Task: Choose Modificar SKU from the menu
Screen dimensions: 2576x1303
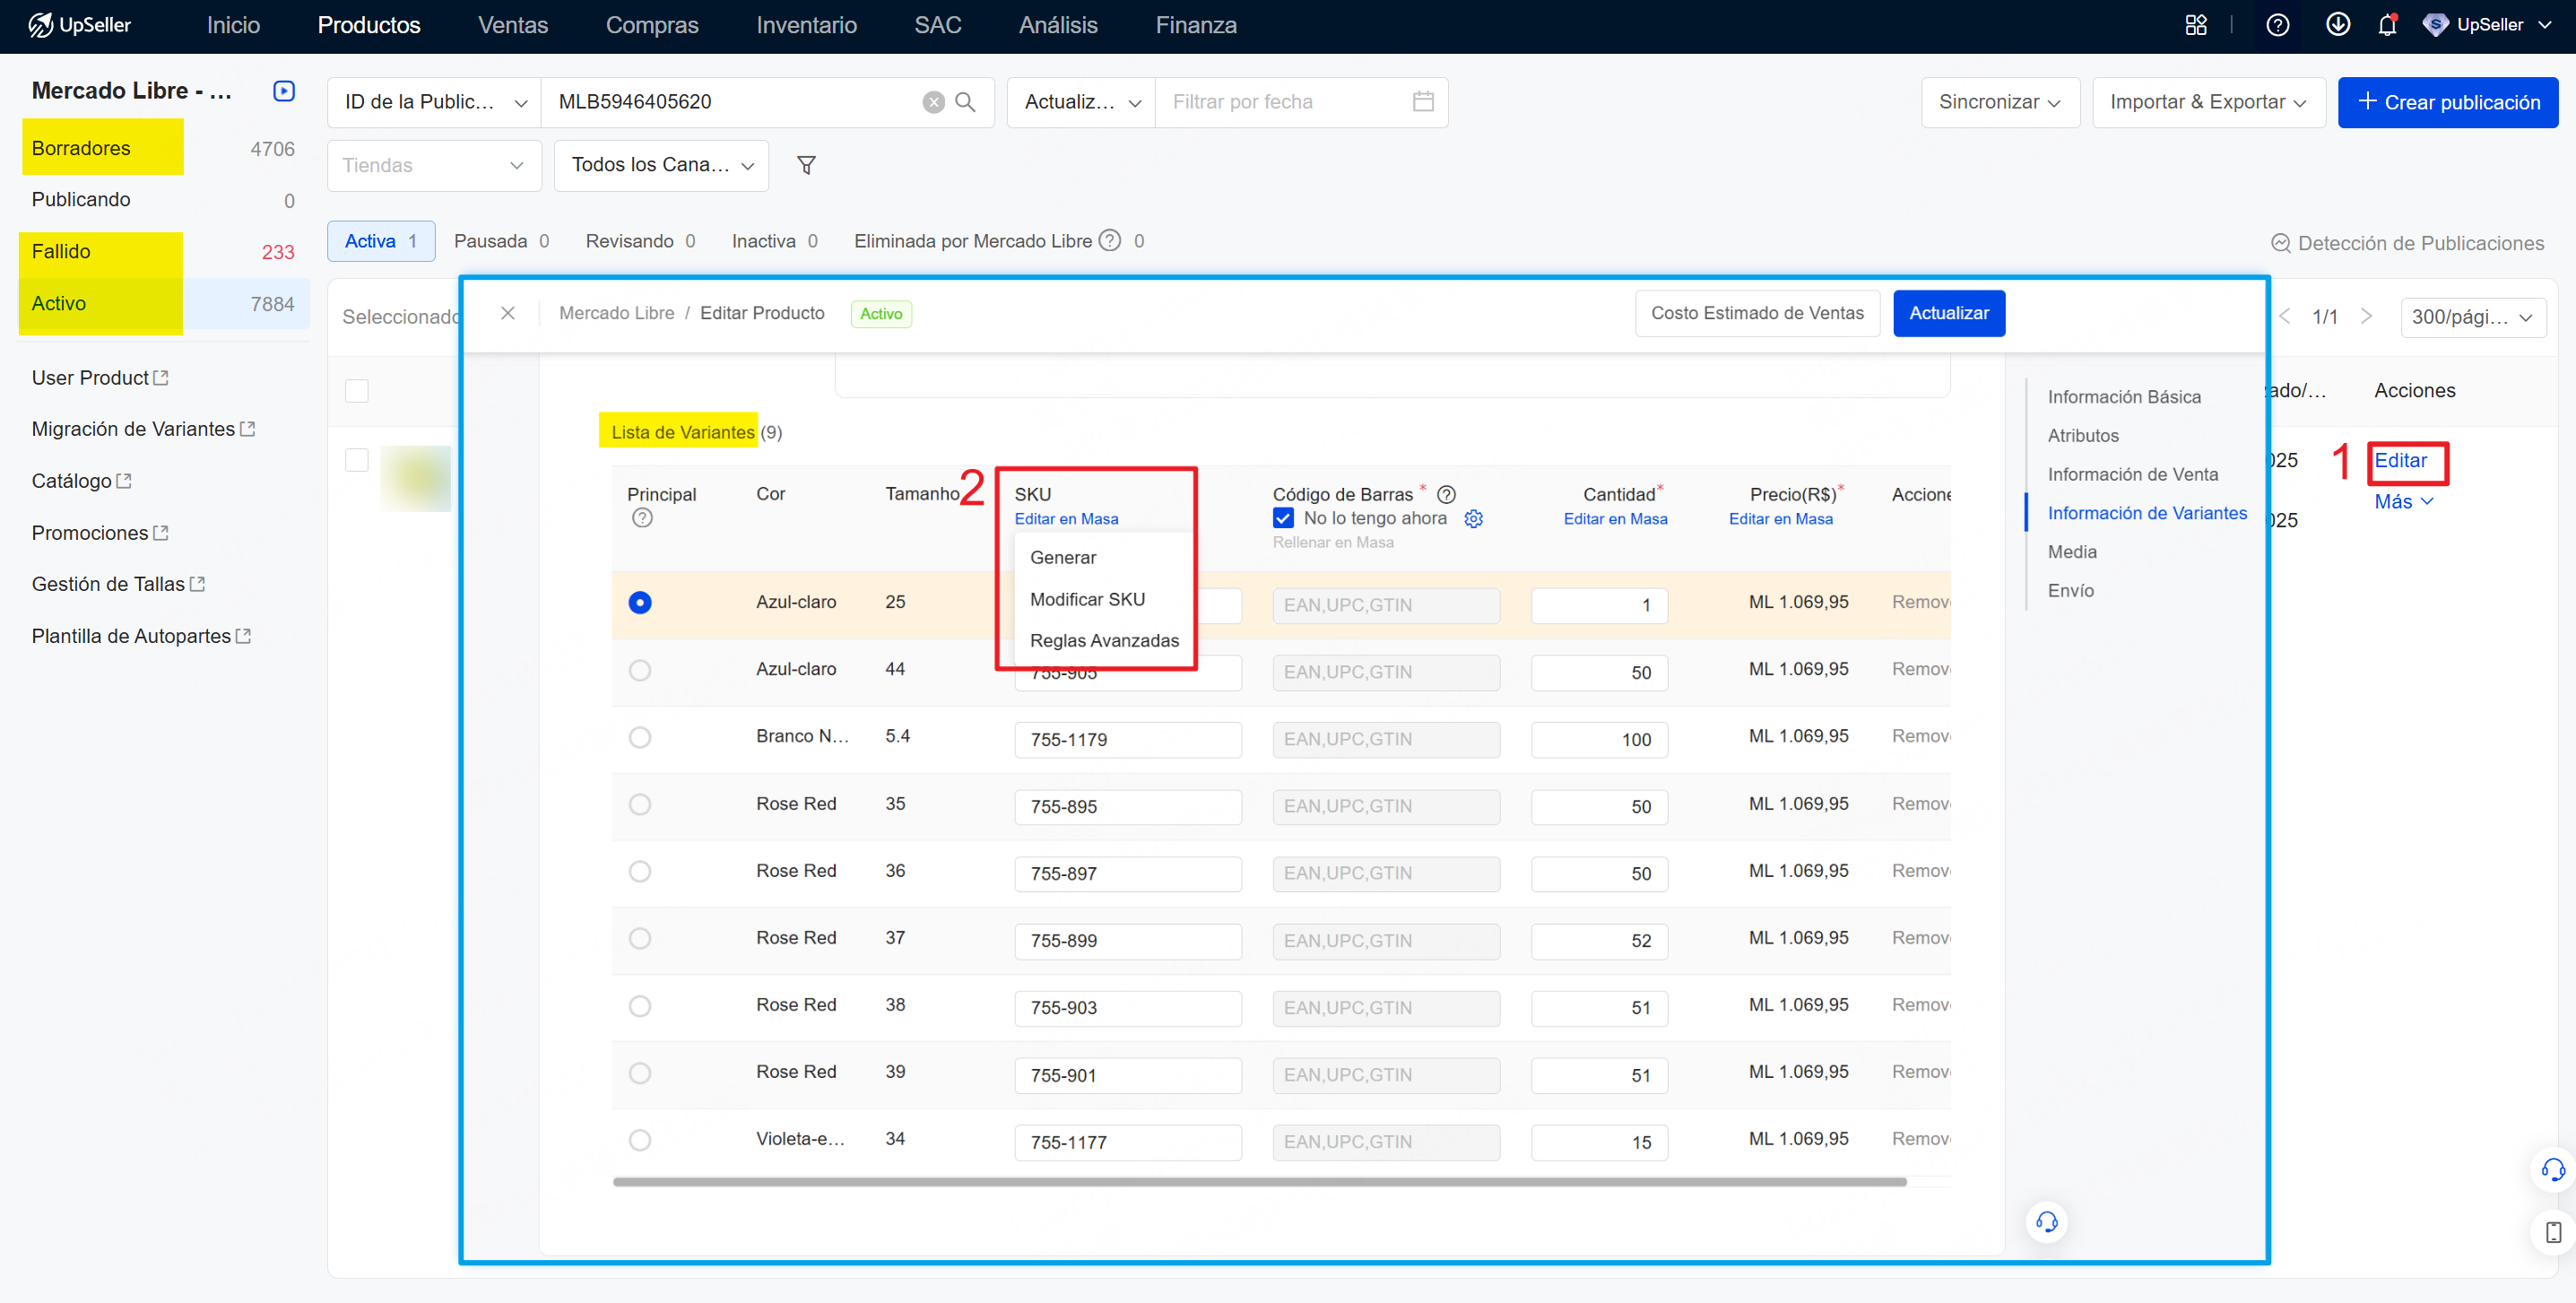Action: coord(1087,599)
